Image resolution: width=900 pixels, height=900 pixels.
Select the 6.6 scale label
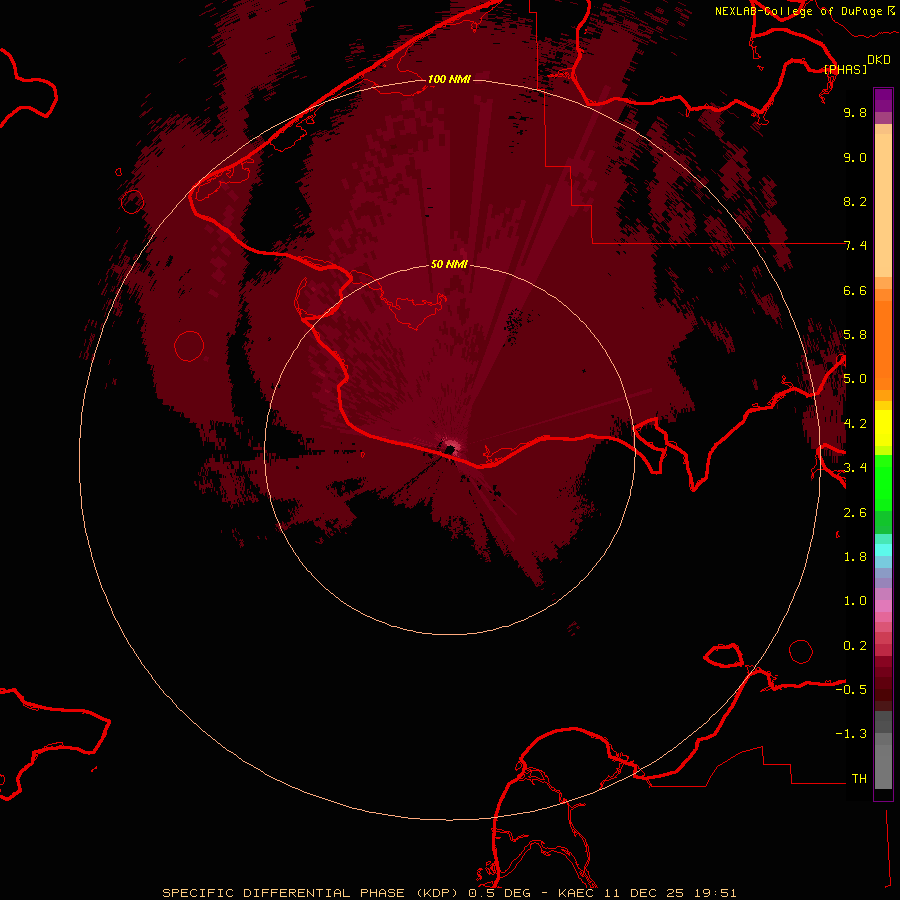pos(855,290)
